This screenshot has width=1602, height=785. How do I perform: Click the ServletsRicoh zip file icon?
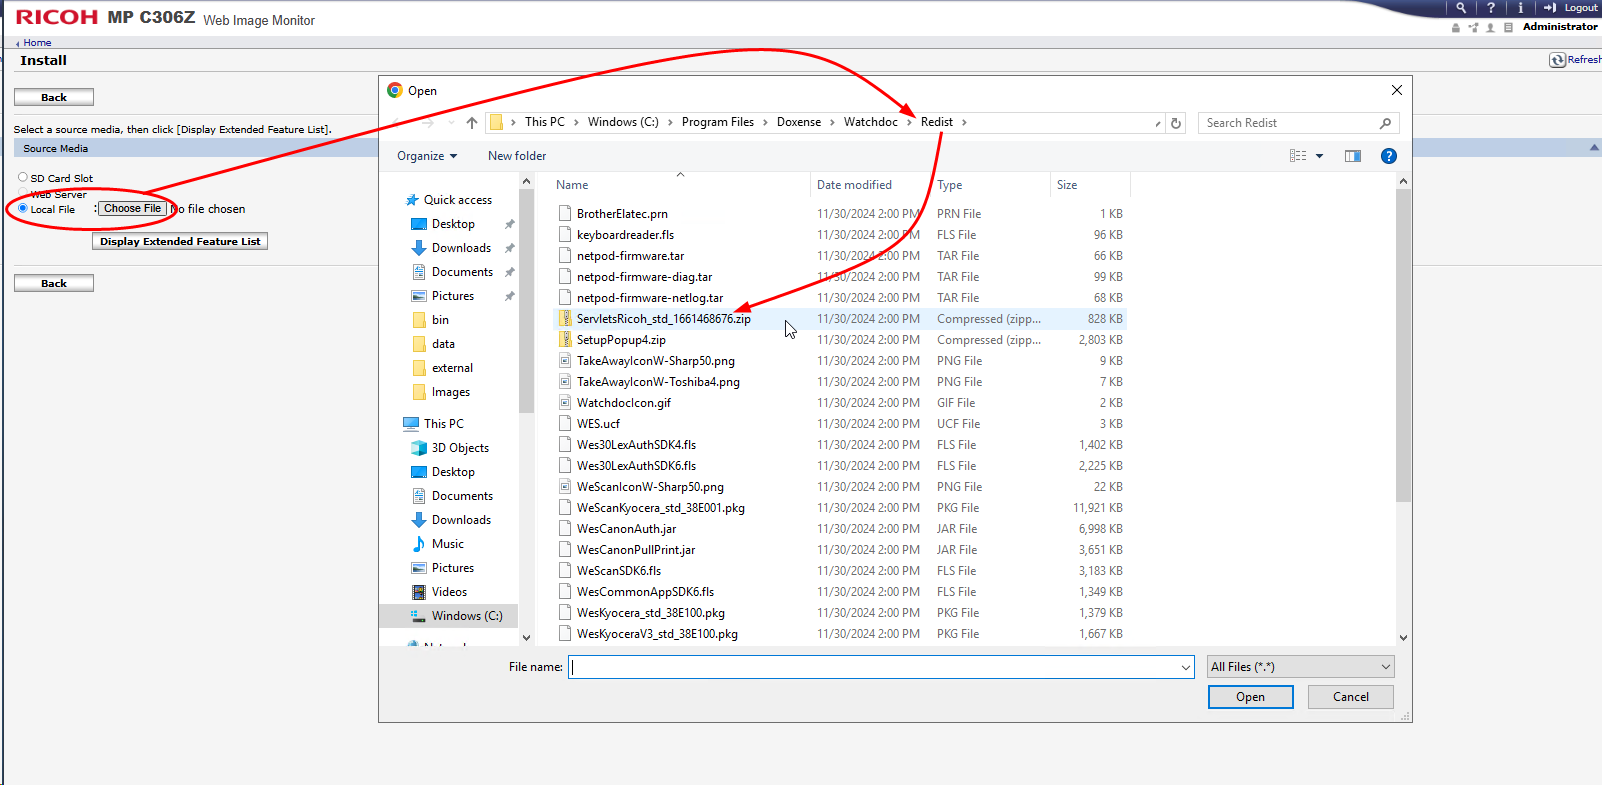coord(565,319)
